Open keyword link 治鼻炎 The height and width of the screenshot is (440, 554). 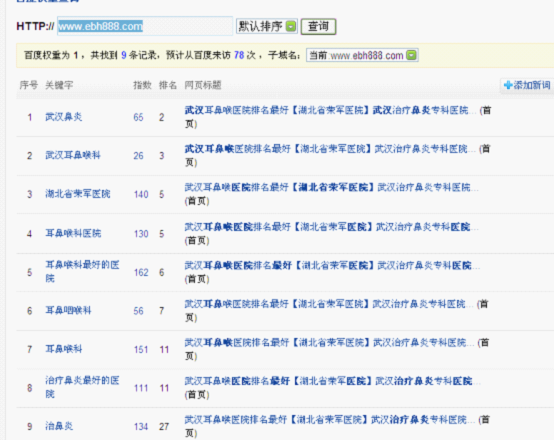(59, 426)
